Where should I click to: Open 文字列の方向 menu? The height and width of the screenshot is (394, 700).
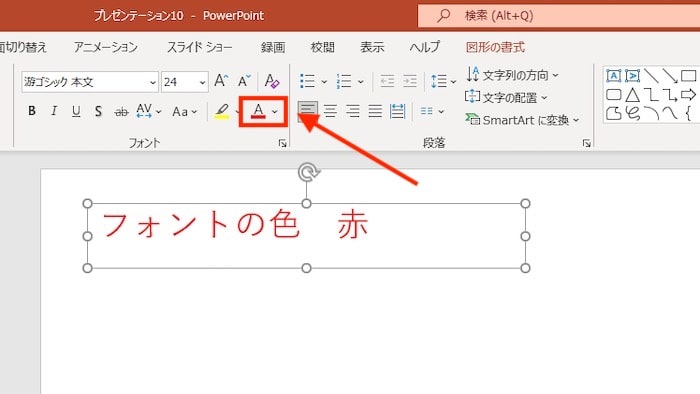[x=512, y=75]
